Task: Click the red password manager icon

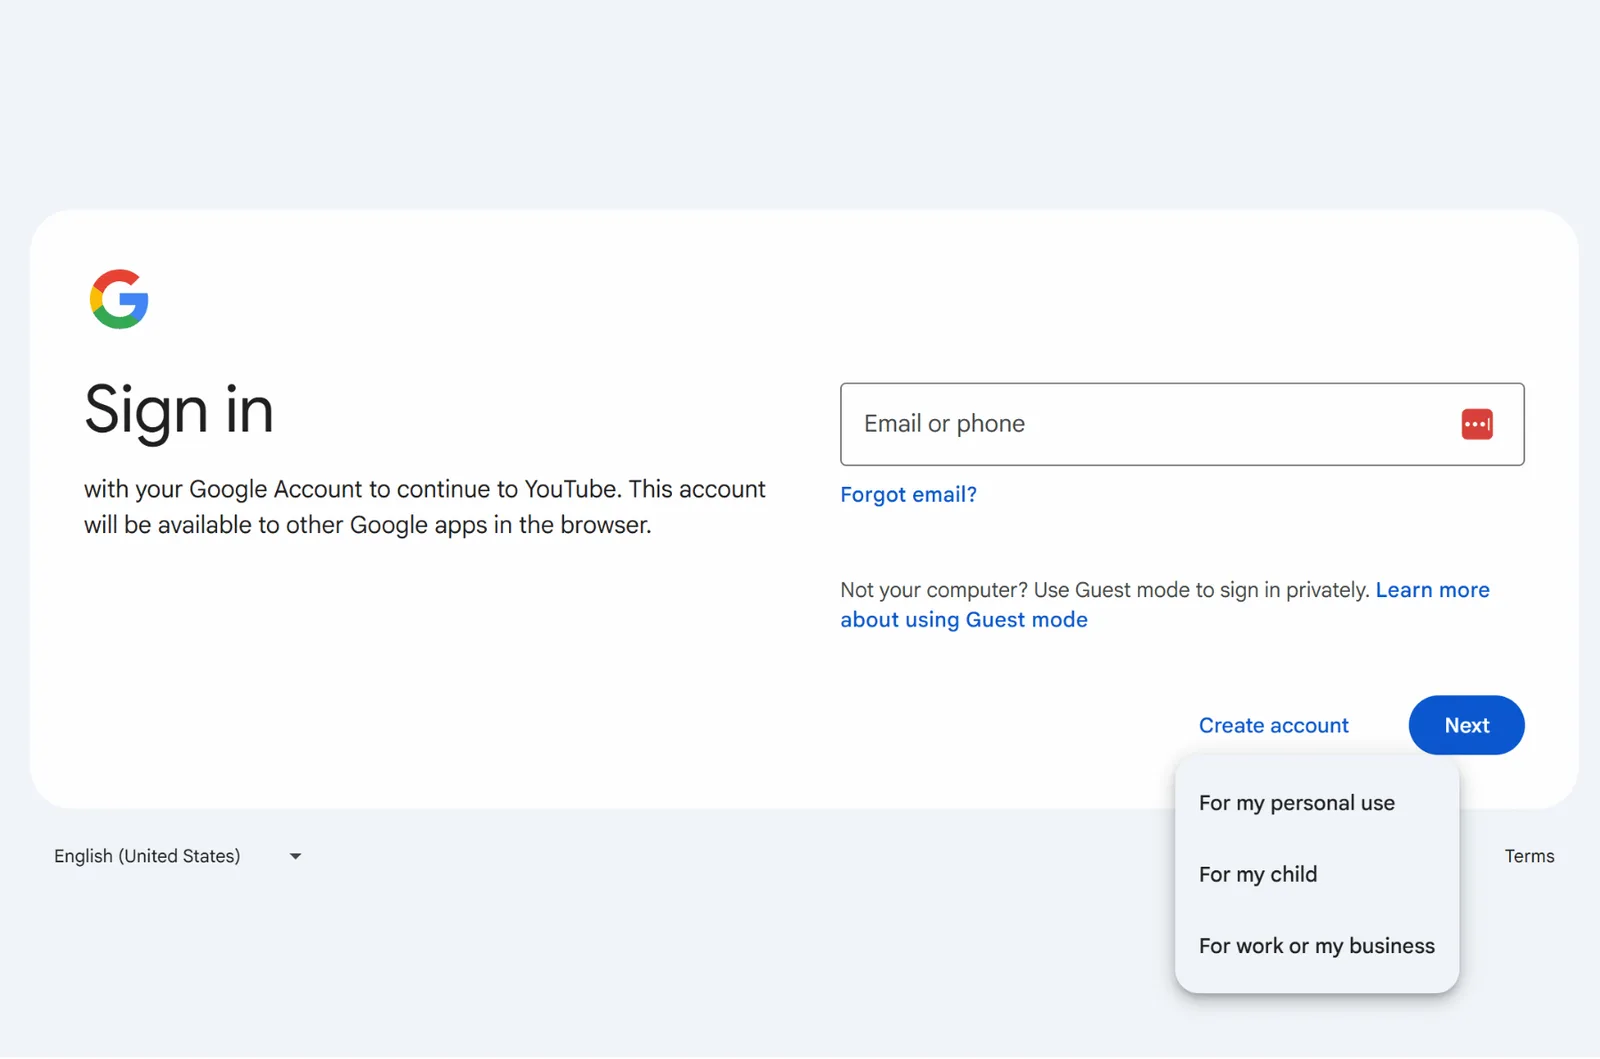Action: tap(1476, 424)
